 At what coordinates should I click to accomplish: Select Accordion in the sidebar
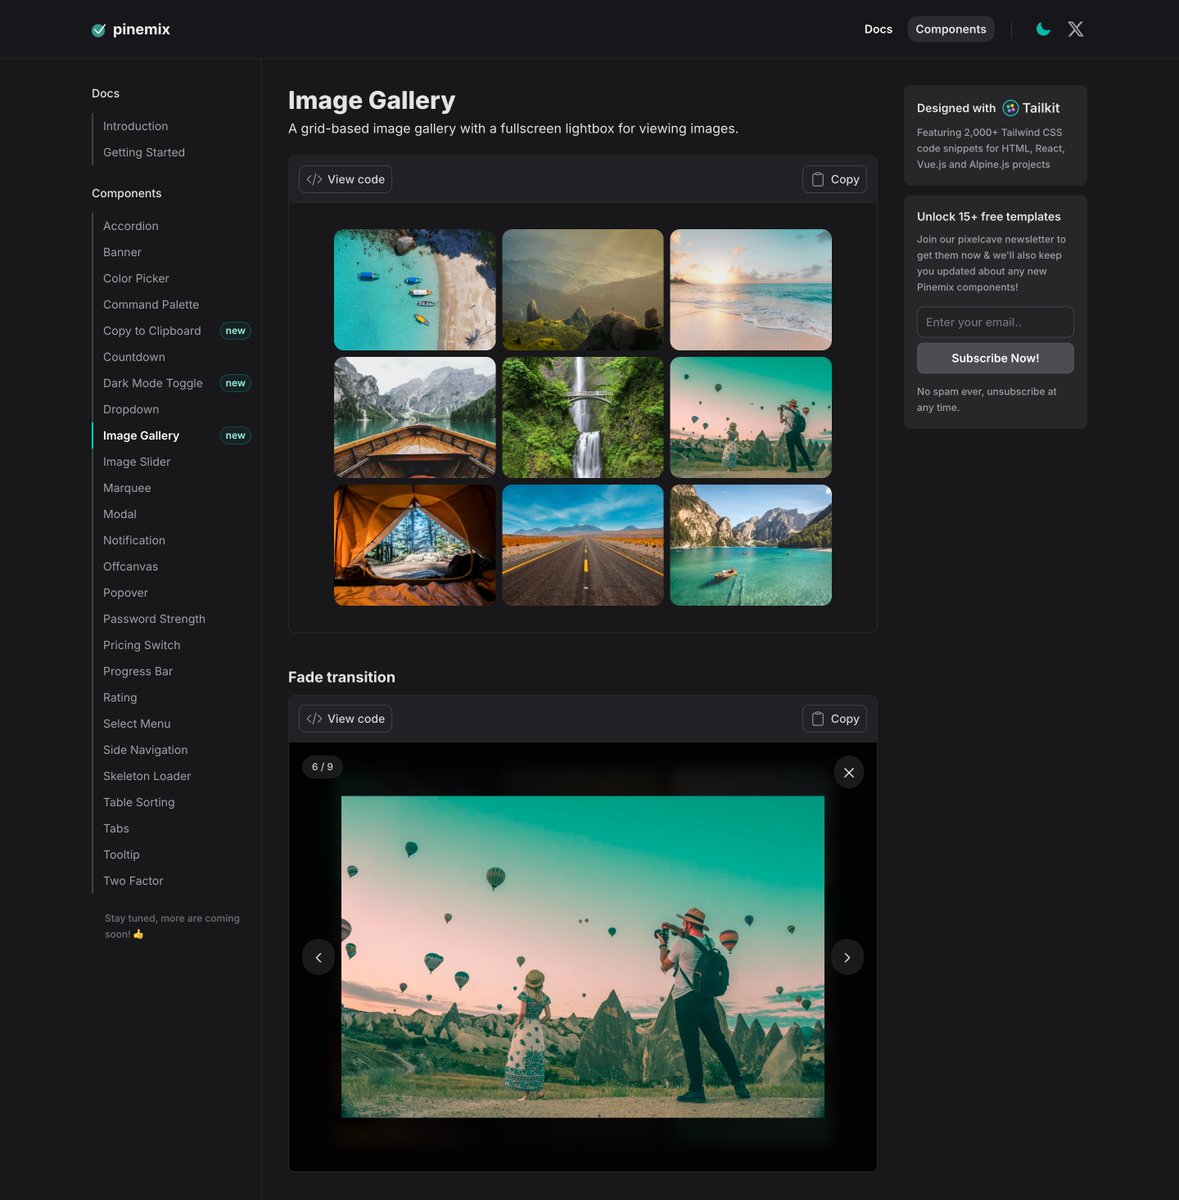(x=131, y=226)
